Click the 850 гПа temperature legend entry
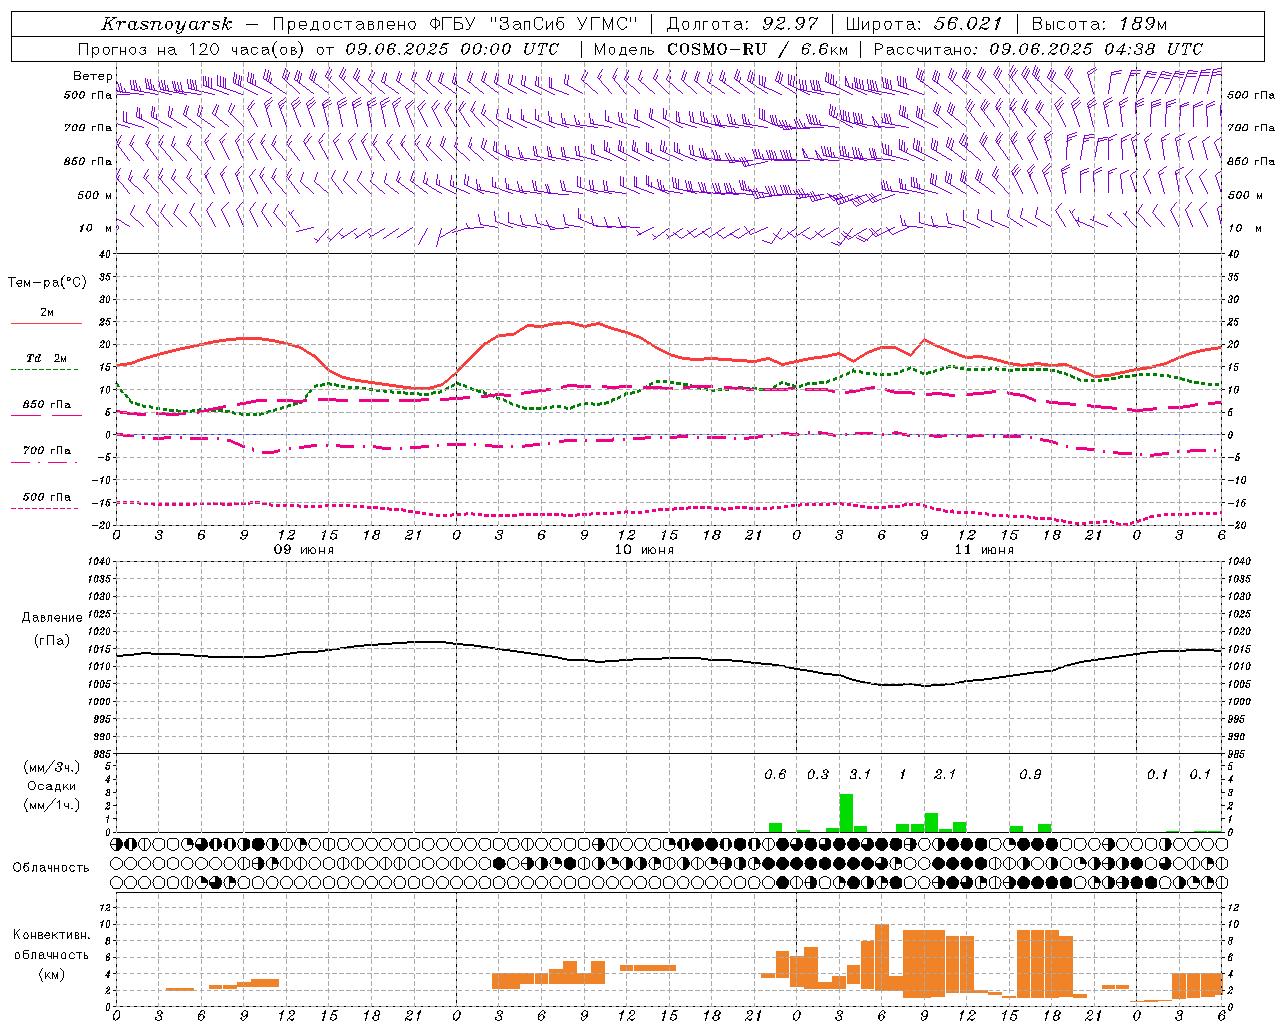Viewport: 1280px width, 1024px height. 47,405
